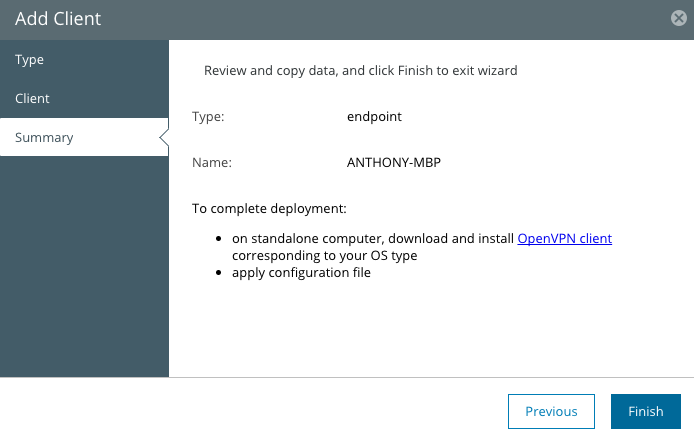Click the Previous button
This screenshot has height=442, width=694.
point(551,411)
